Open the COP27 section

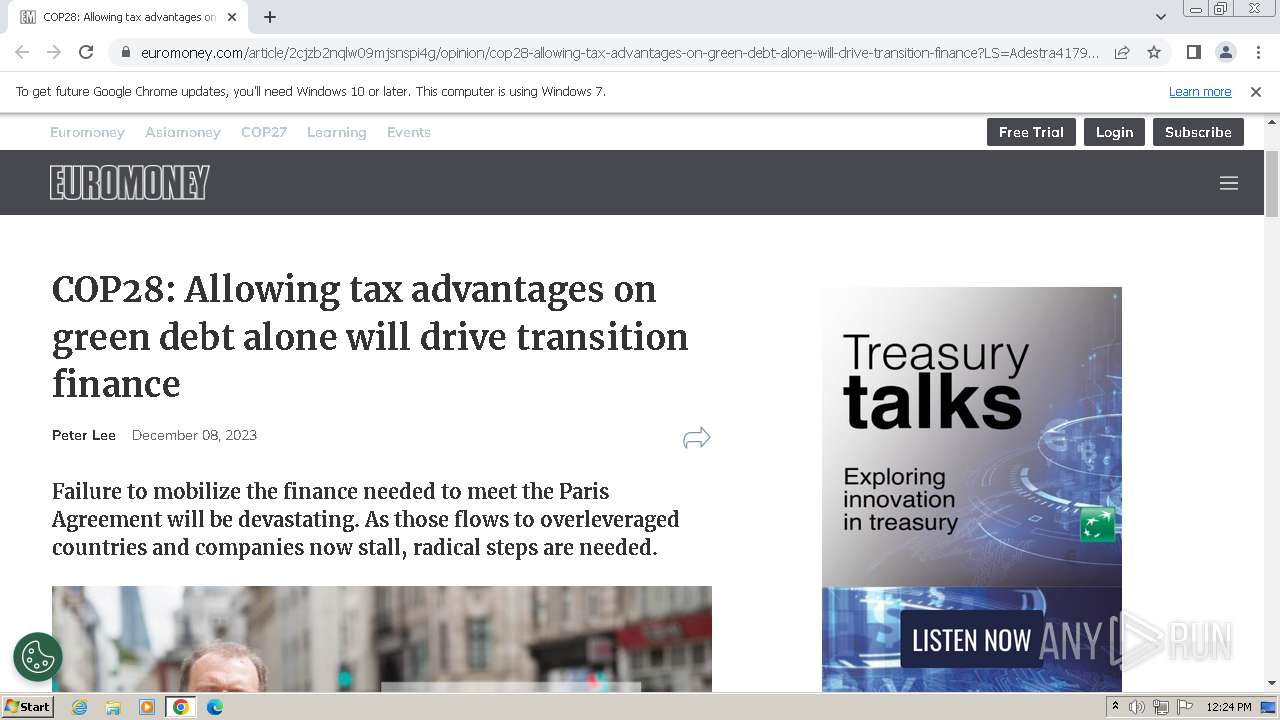point(264,132)
